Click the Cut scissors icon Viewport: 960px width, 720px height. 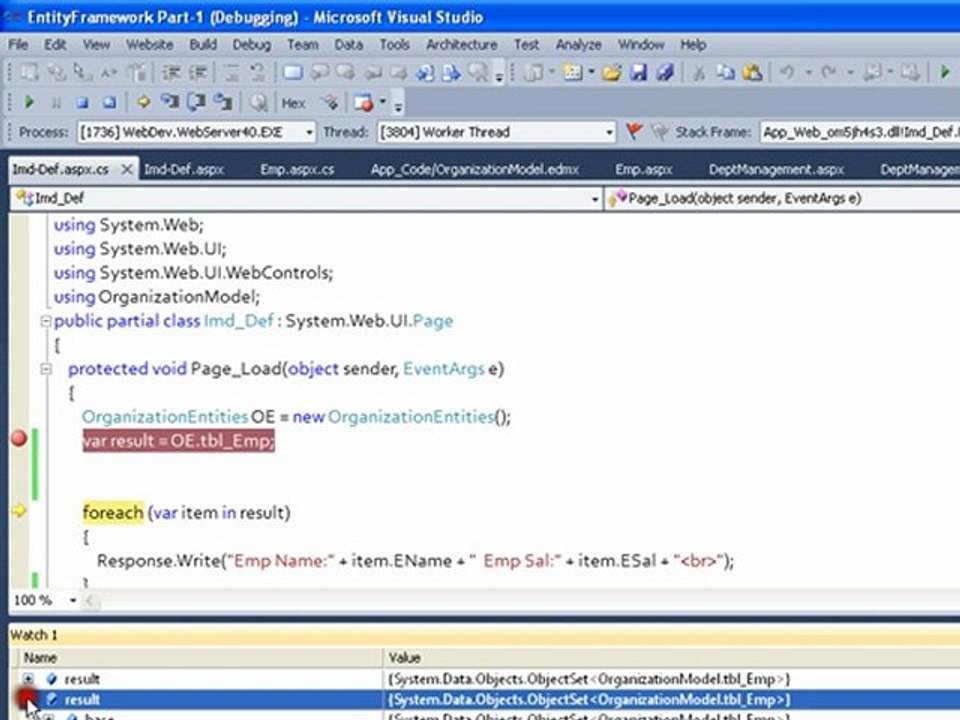pos(699,73)
